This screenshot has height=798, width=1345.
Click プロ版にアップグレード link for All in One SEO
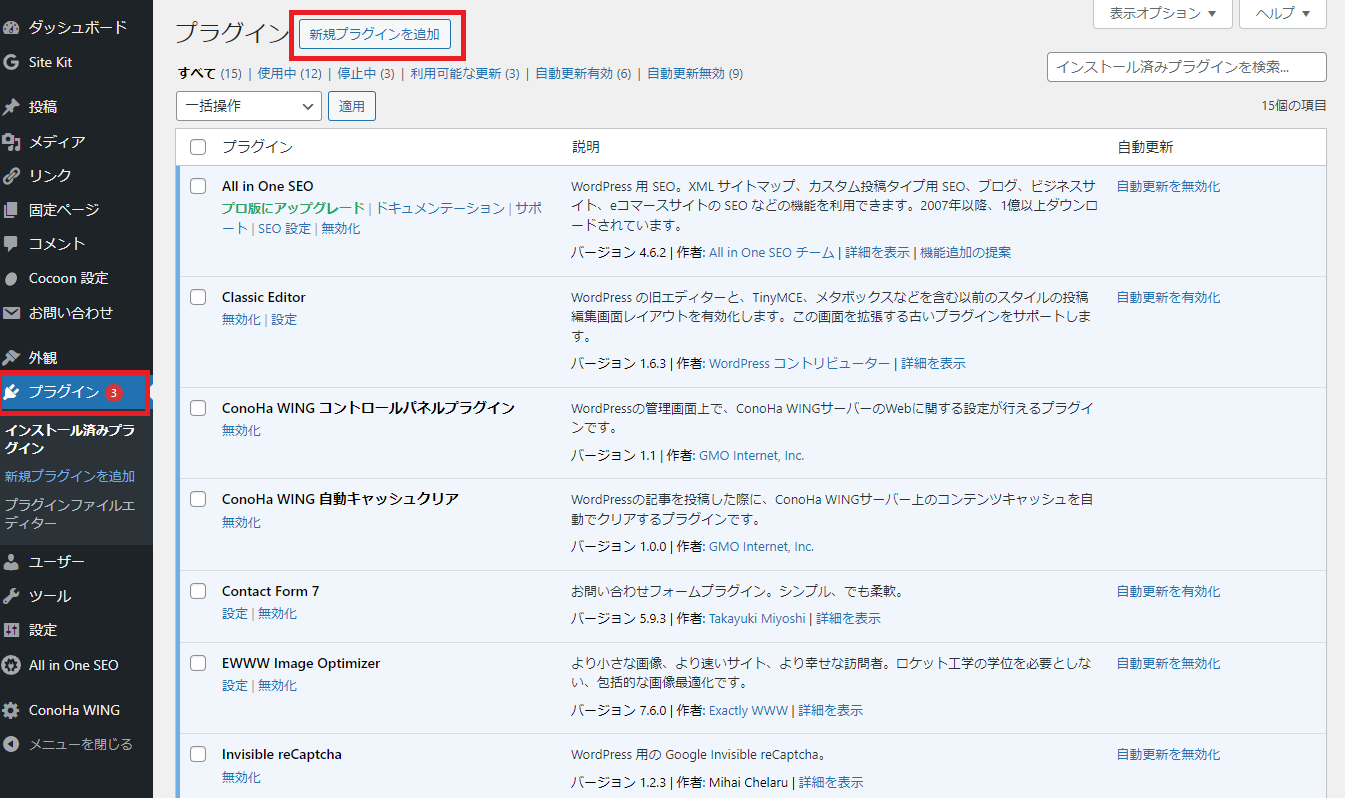pos(293,208)
